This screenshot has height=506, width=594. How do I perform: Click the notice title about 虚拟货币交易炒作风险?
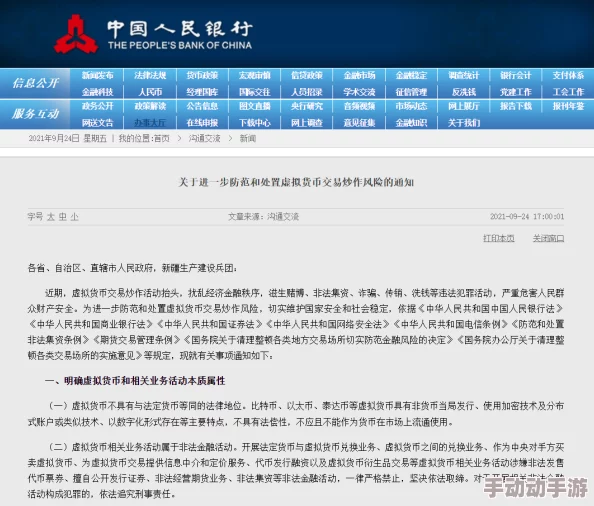pos(296,182)
